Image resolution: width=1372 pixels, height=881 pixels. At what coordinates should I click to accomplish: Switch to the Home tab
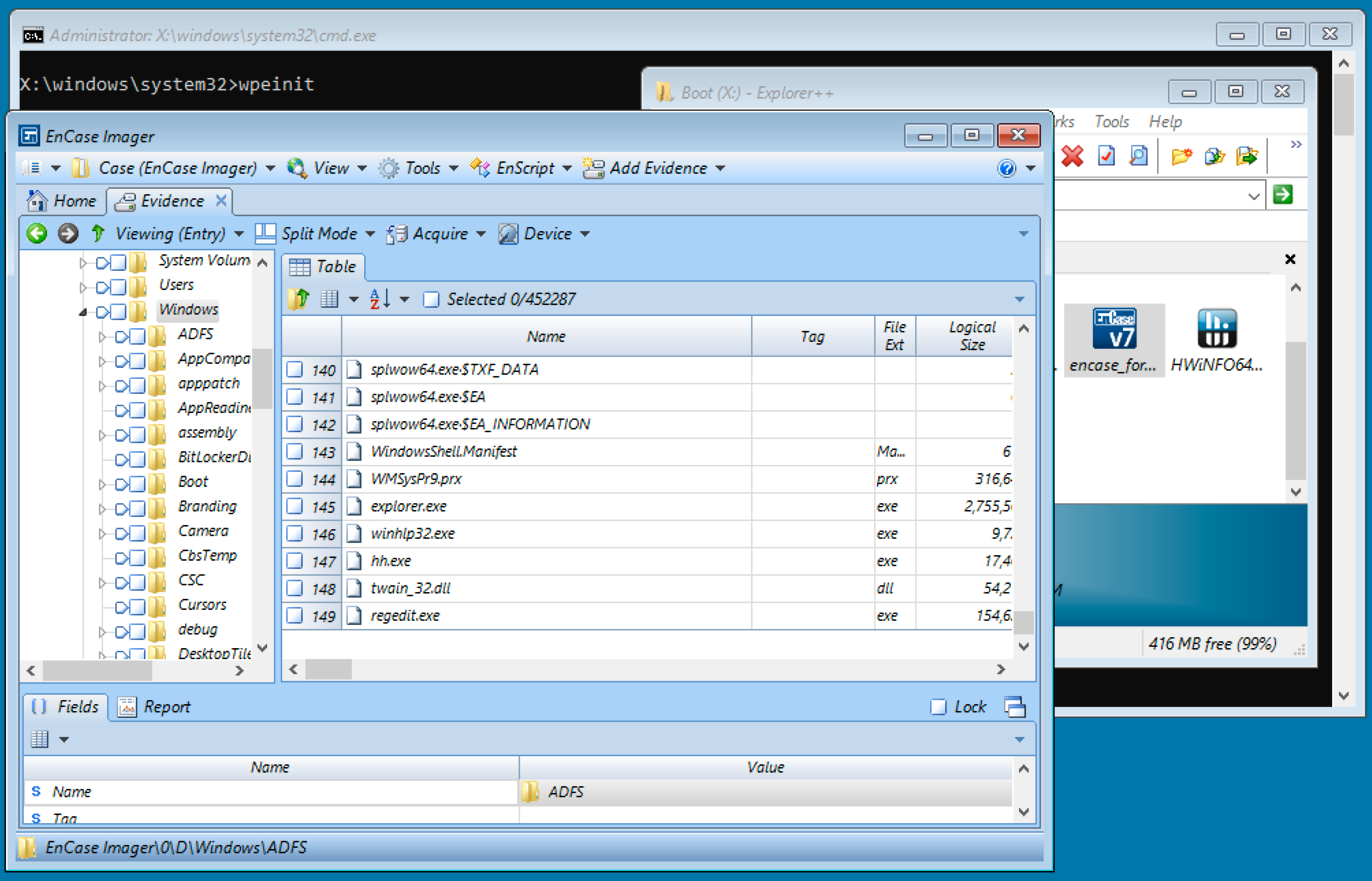(63, 201)
